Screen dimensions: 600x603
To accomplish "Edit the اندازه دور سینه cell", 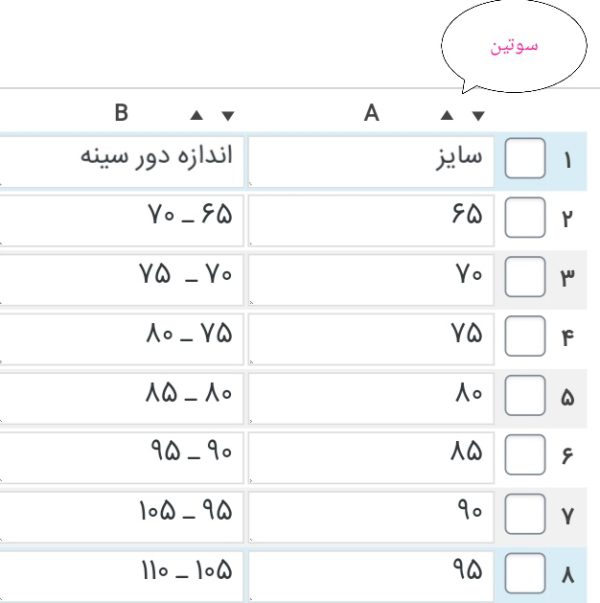I will click(x=121, y=161).
